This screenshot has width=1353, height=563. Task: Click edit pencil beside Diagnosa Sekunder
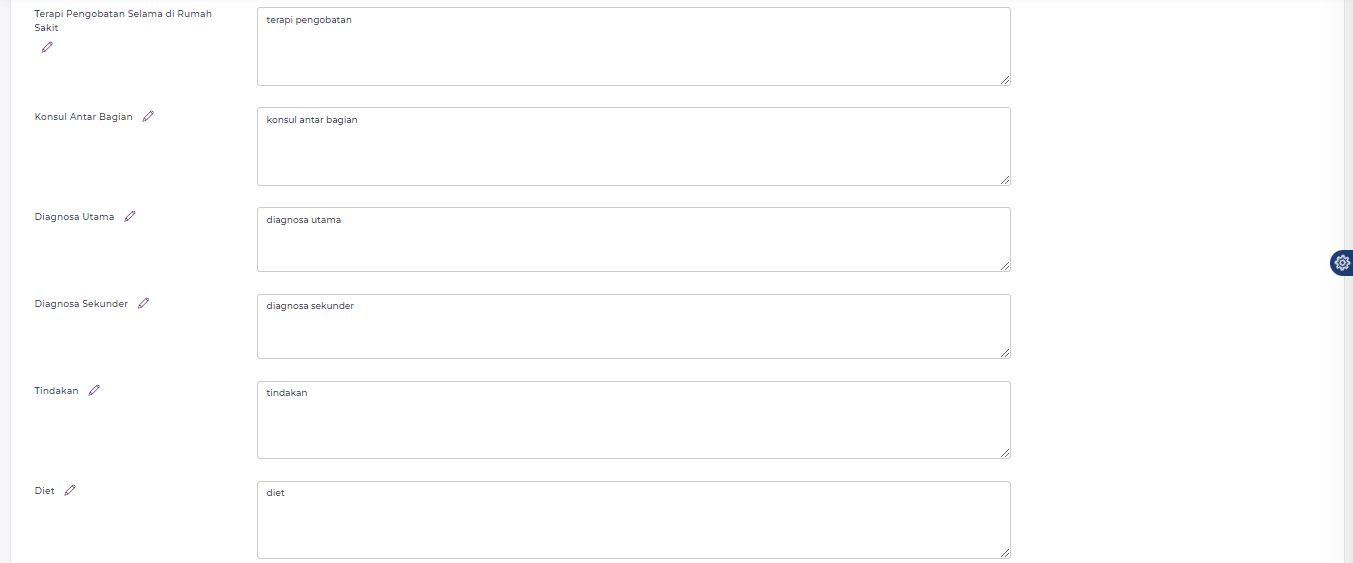click(143, 303)
